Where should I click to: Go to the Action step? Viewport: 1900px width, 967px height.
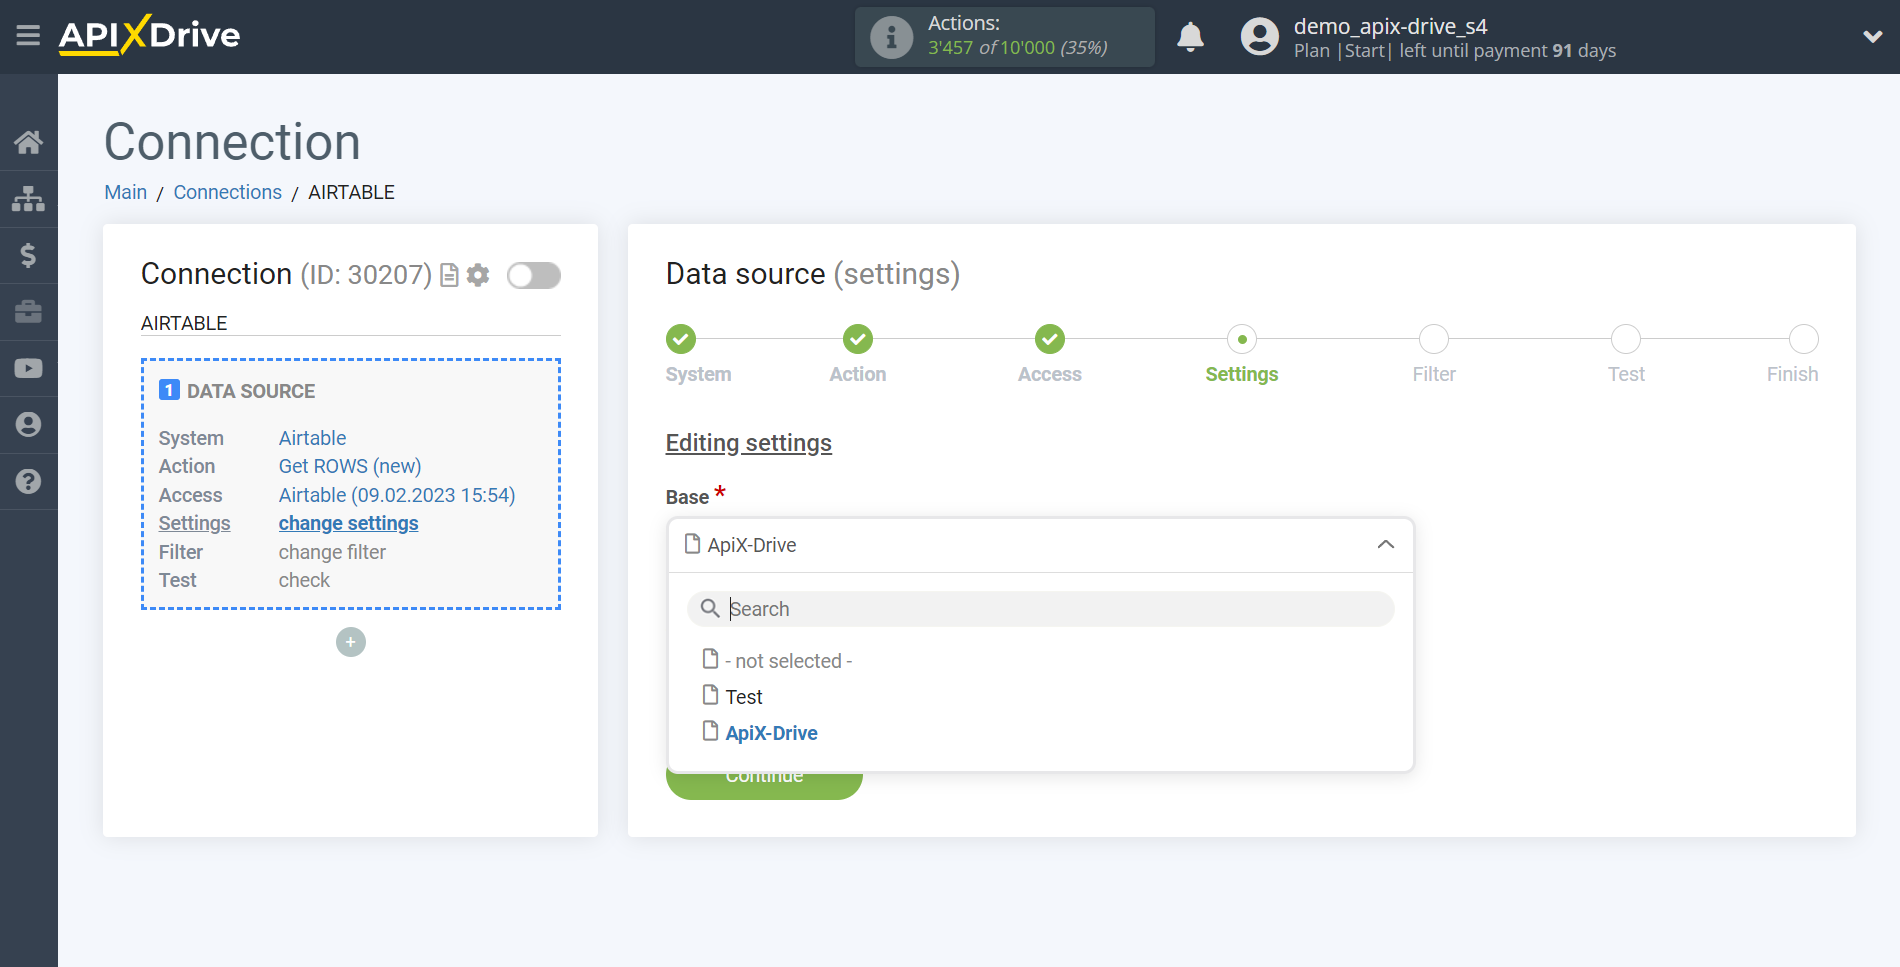(x=857, y=339)
